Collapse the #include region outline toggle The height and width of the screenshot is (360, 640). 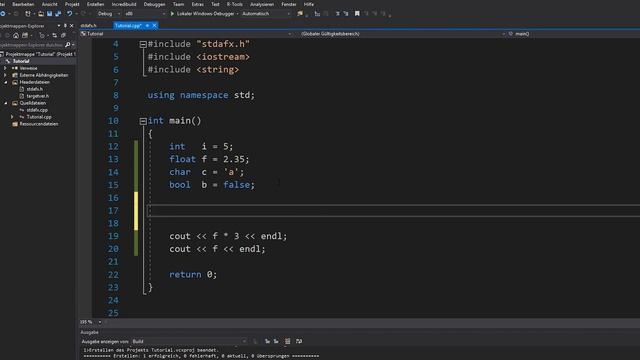(x=143, y=44)
